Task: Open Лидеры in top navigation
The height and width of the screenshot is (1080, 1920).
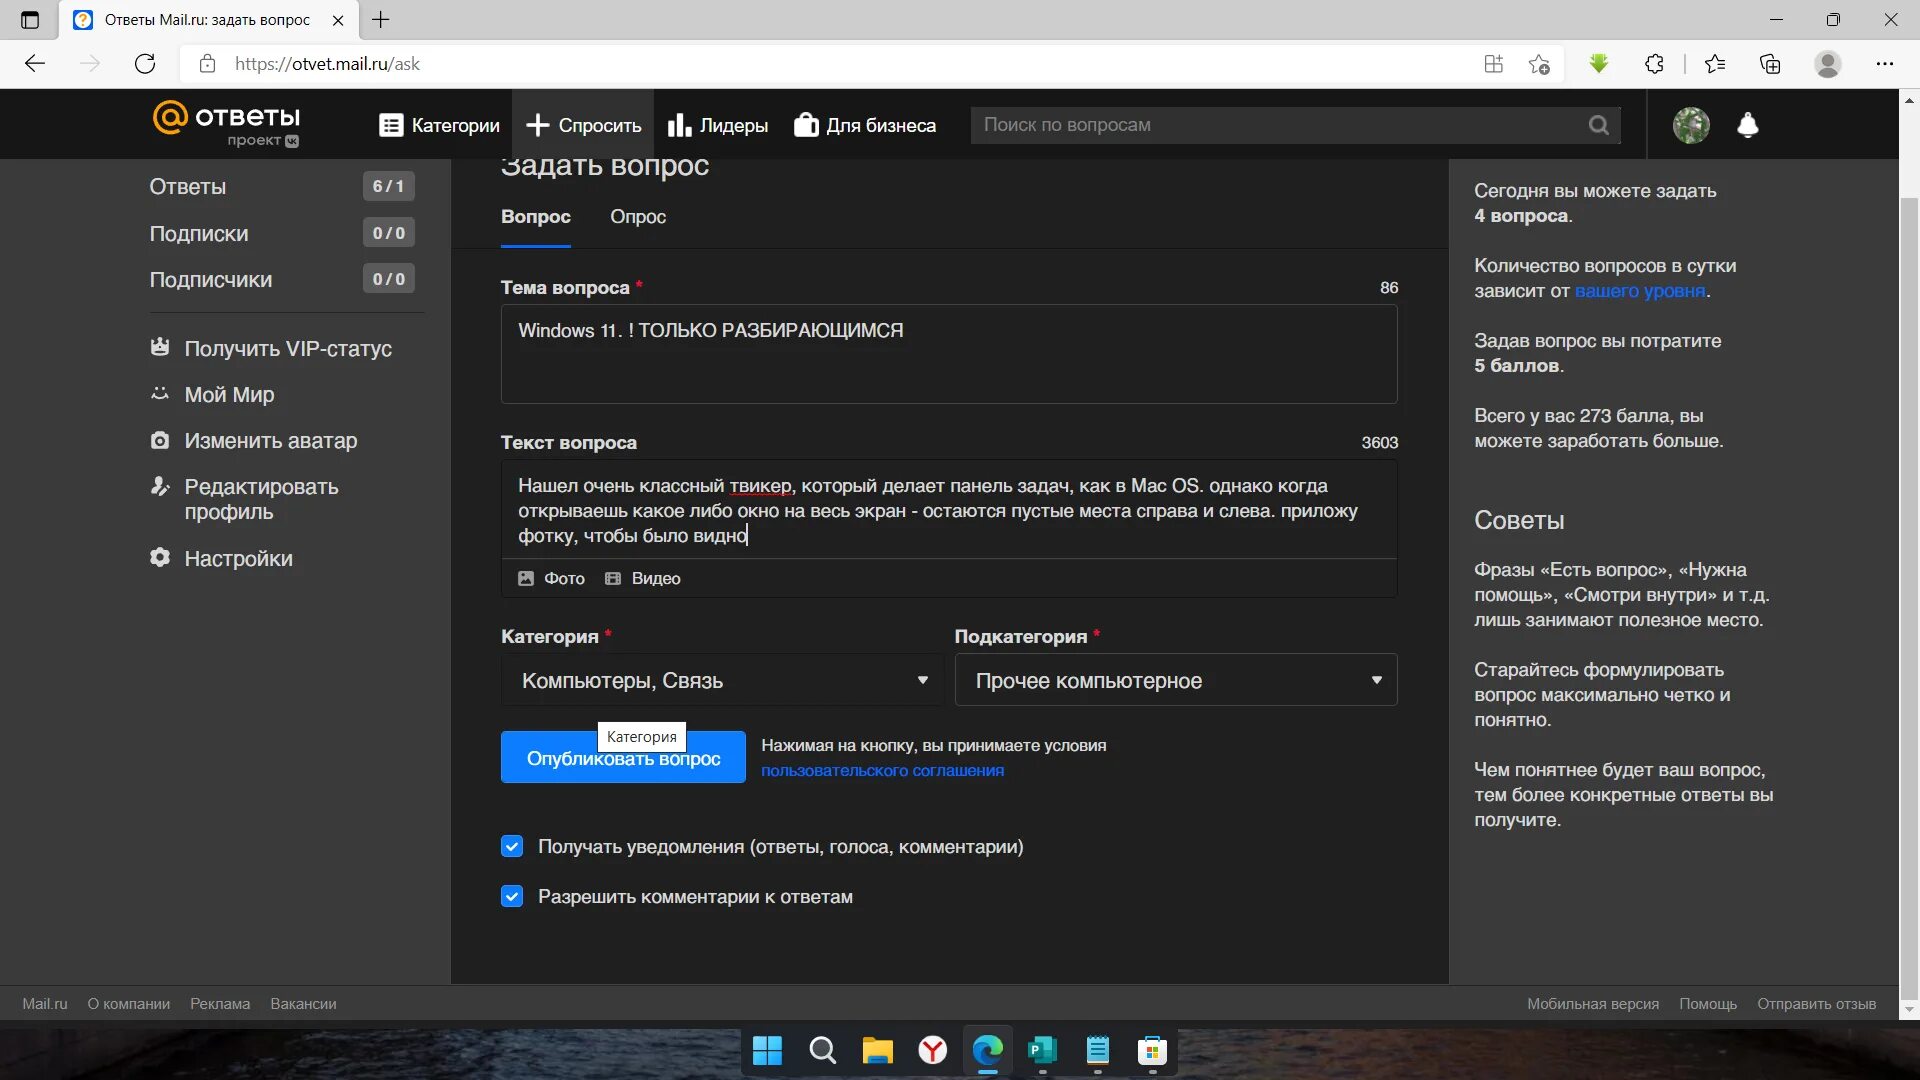Action: [718, 125]
